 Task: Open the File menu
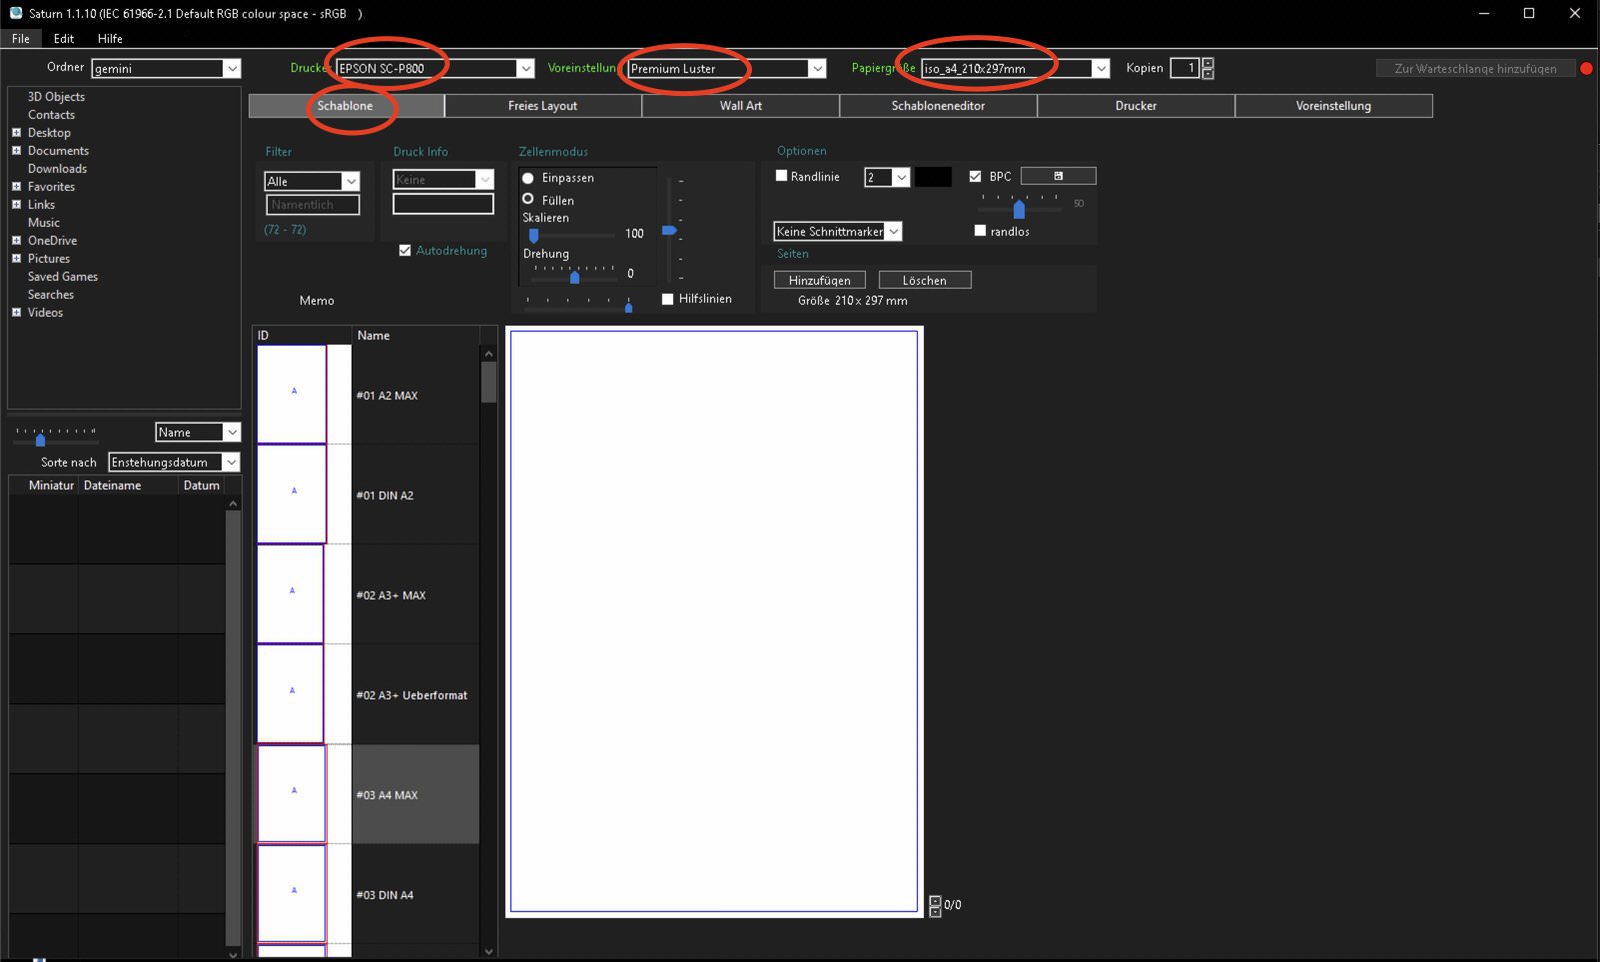(x=21, y=38)
